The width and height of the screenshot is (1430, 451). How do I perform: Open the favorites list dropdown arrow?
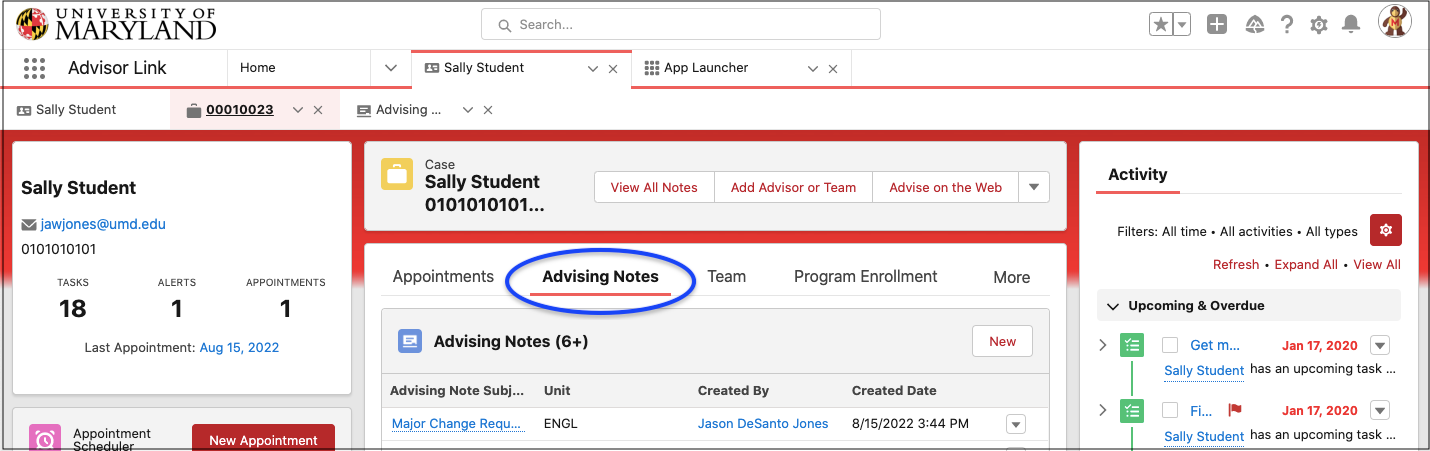tap(1181, 25)
